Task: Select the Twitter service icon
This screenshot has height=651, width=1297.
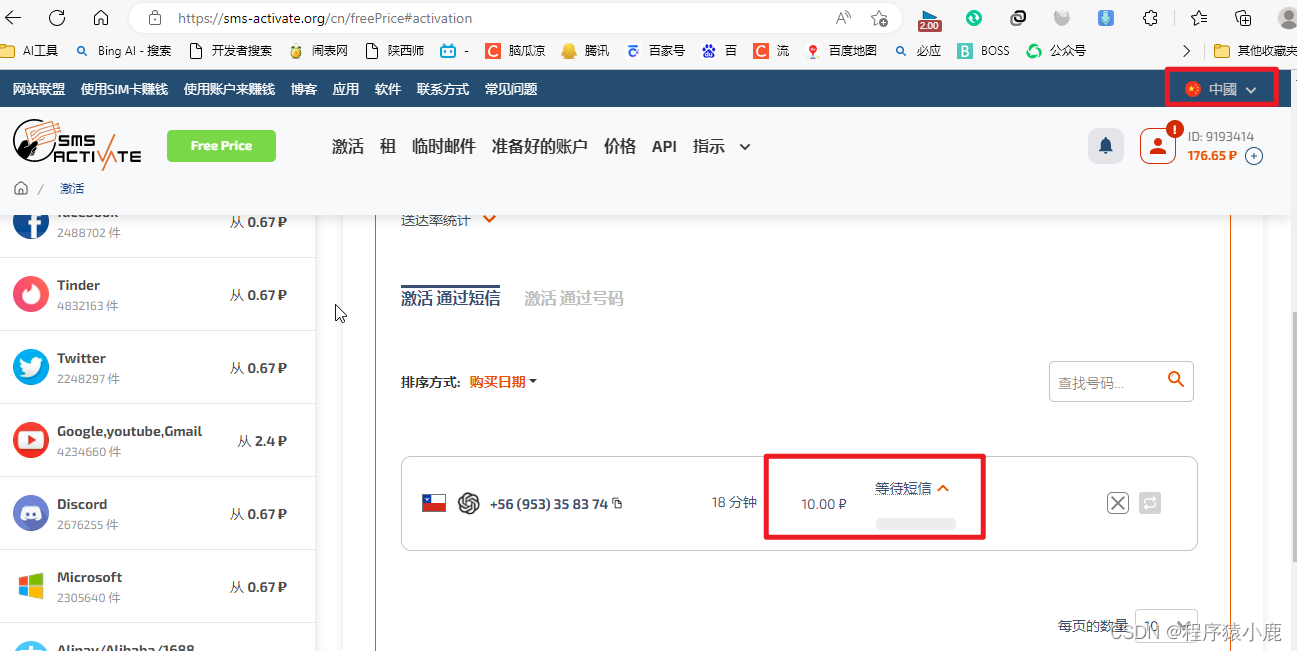Action: point(31,367)
